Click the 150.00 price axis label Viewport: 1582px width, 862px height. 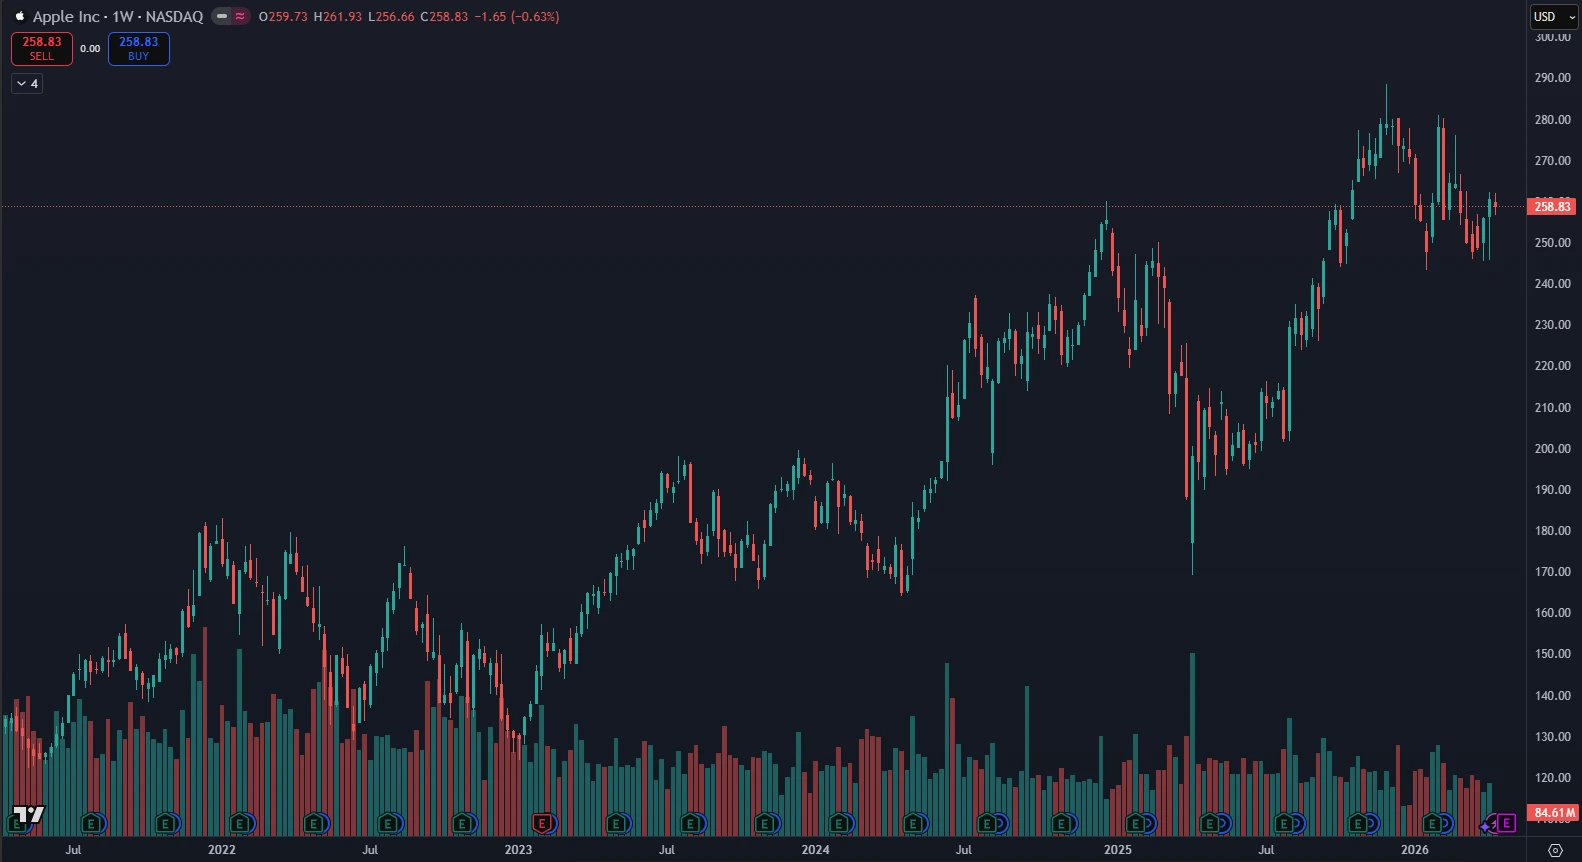1553,654
